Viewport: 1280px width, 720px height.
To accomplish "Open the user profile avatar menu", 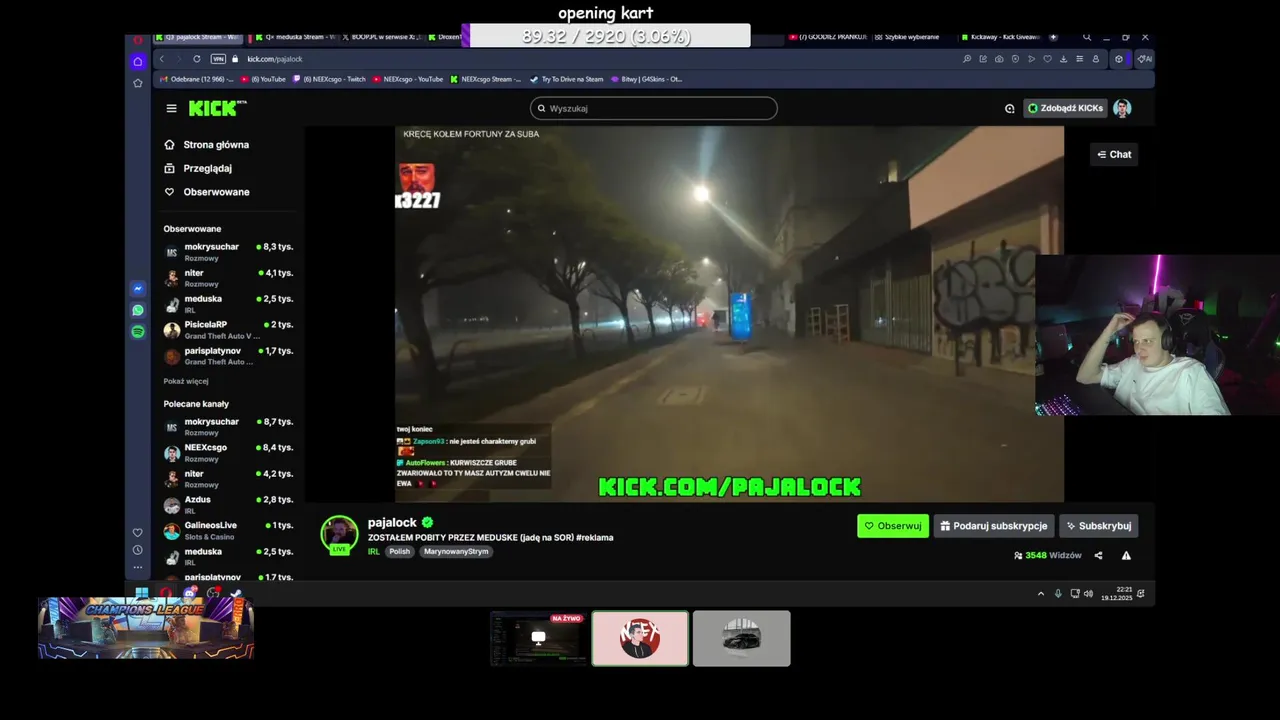I will click(x=1122, y=108).
